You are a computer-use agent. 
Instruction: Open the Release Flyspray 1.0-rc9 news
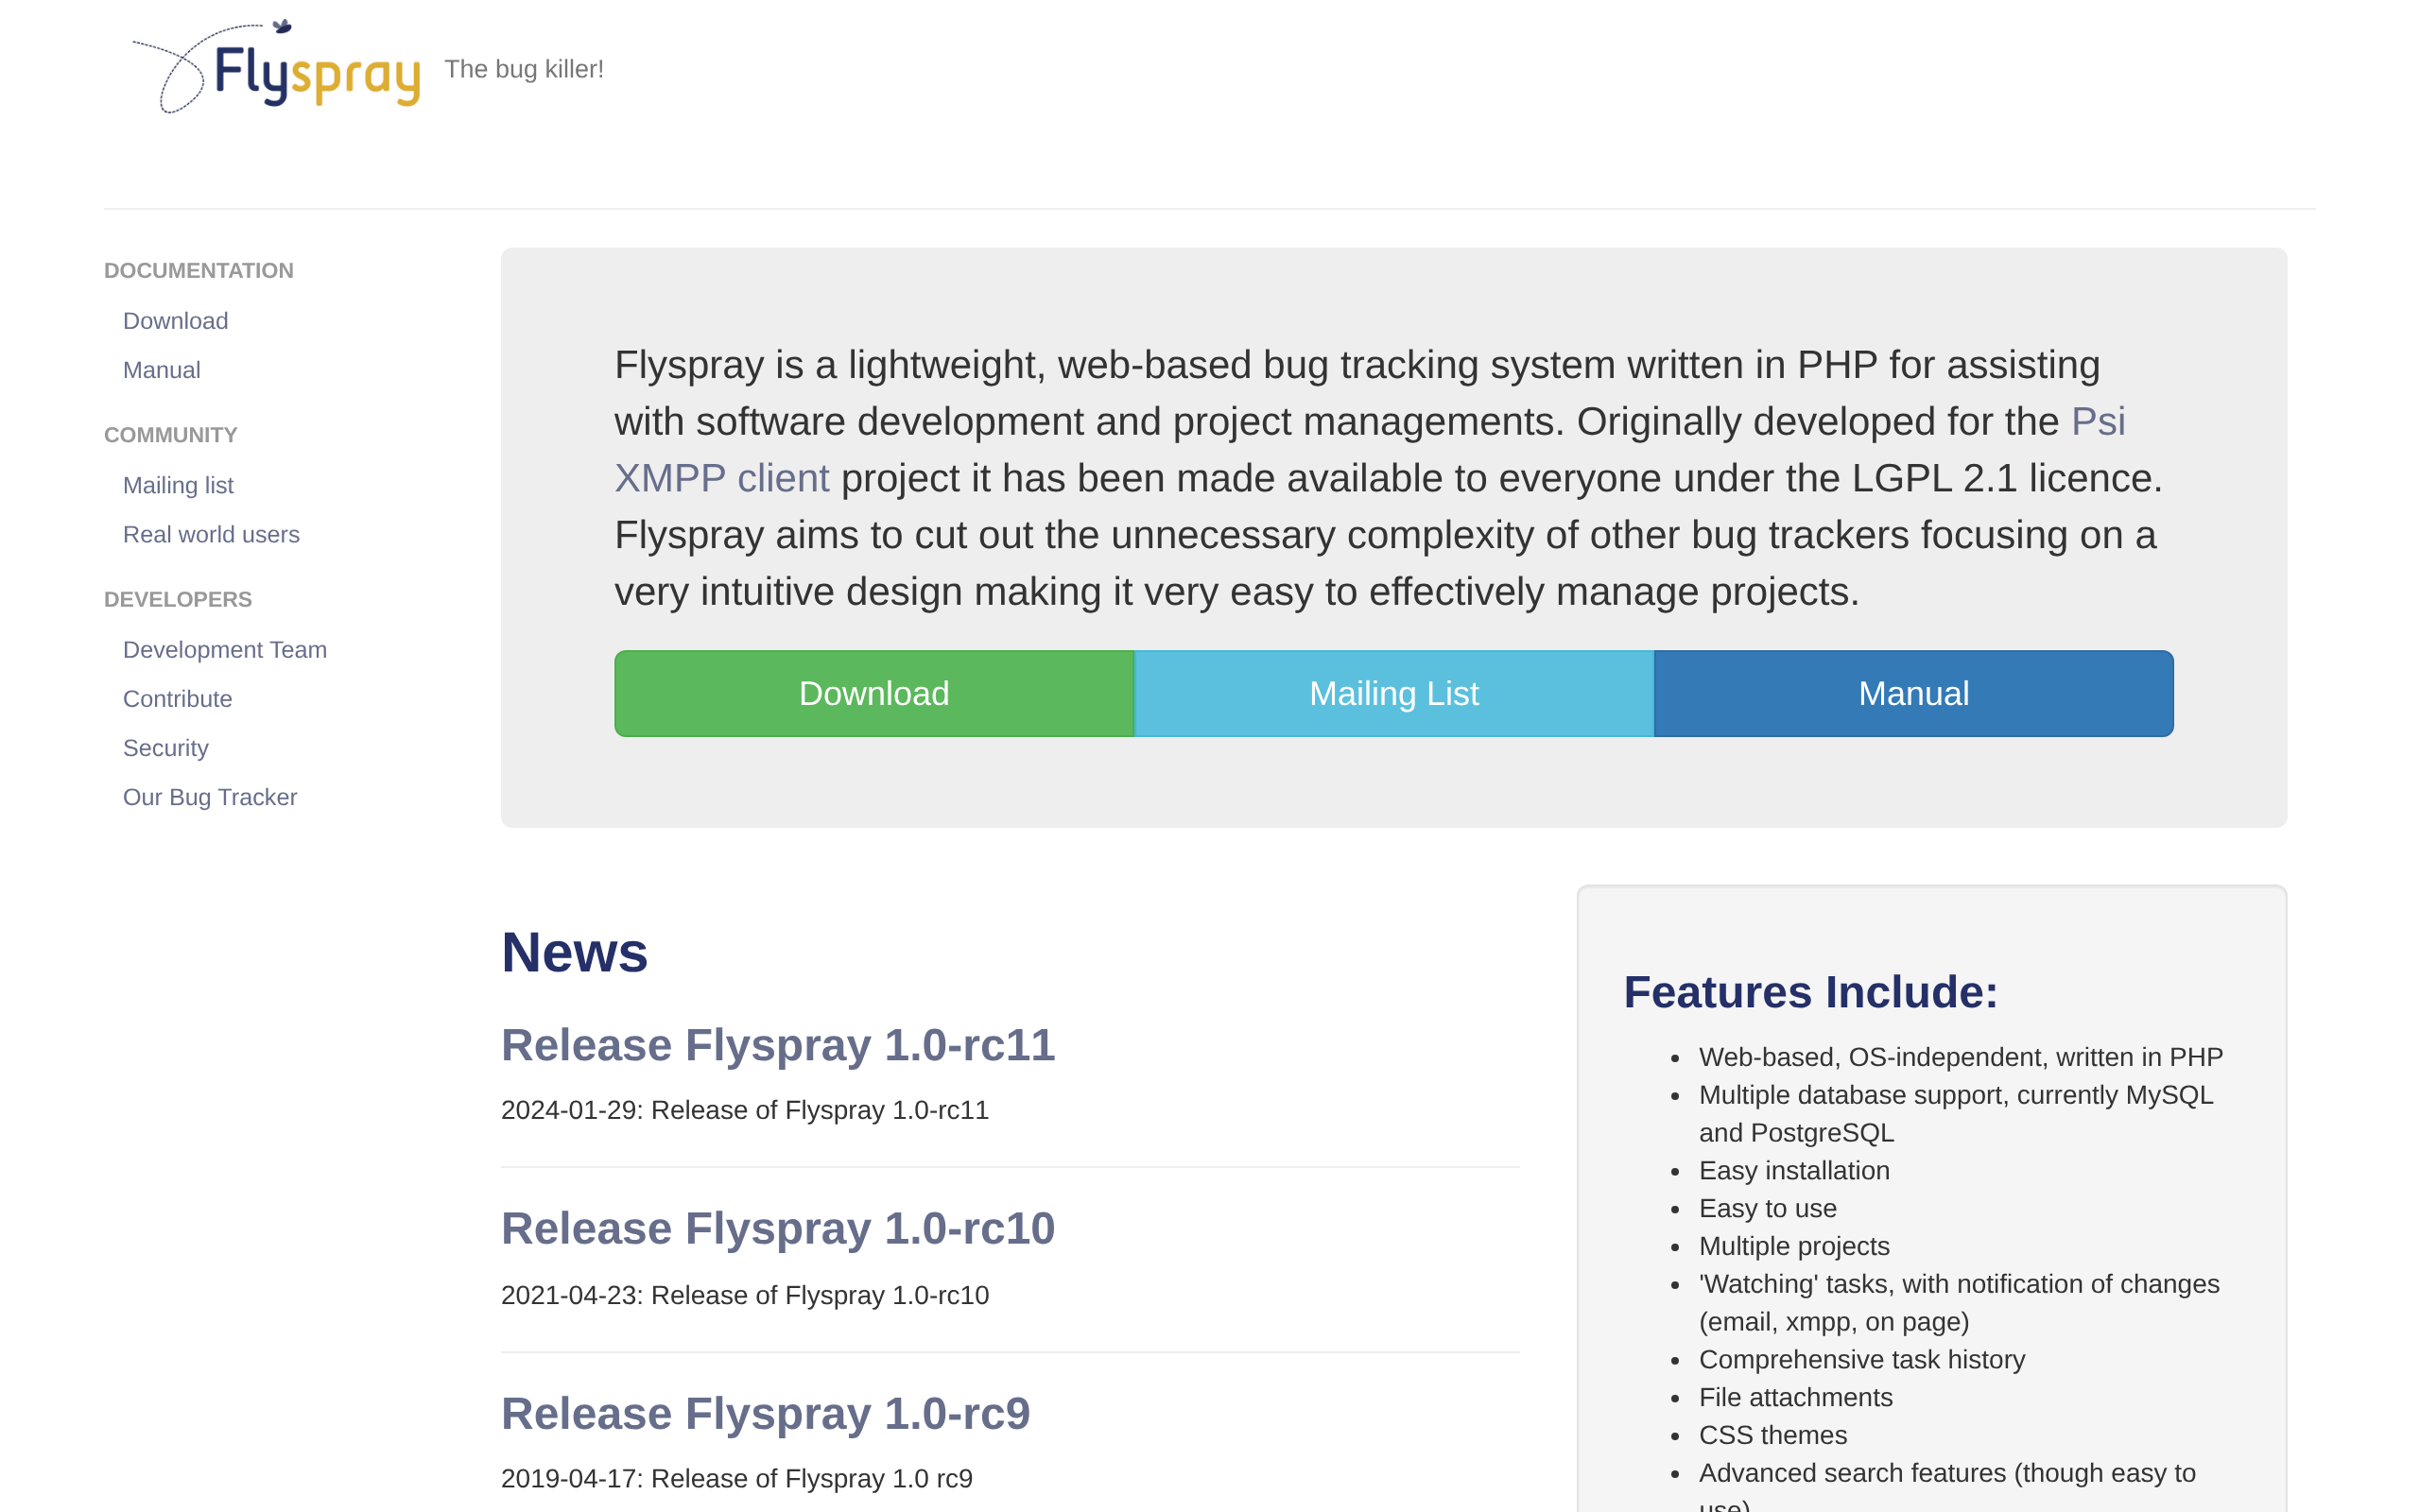point(766,1413)
